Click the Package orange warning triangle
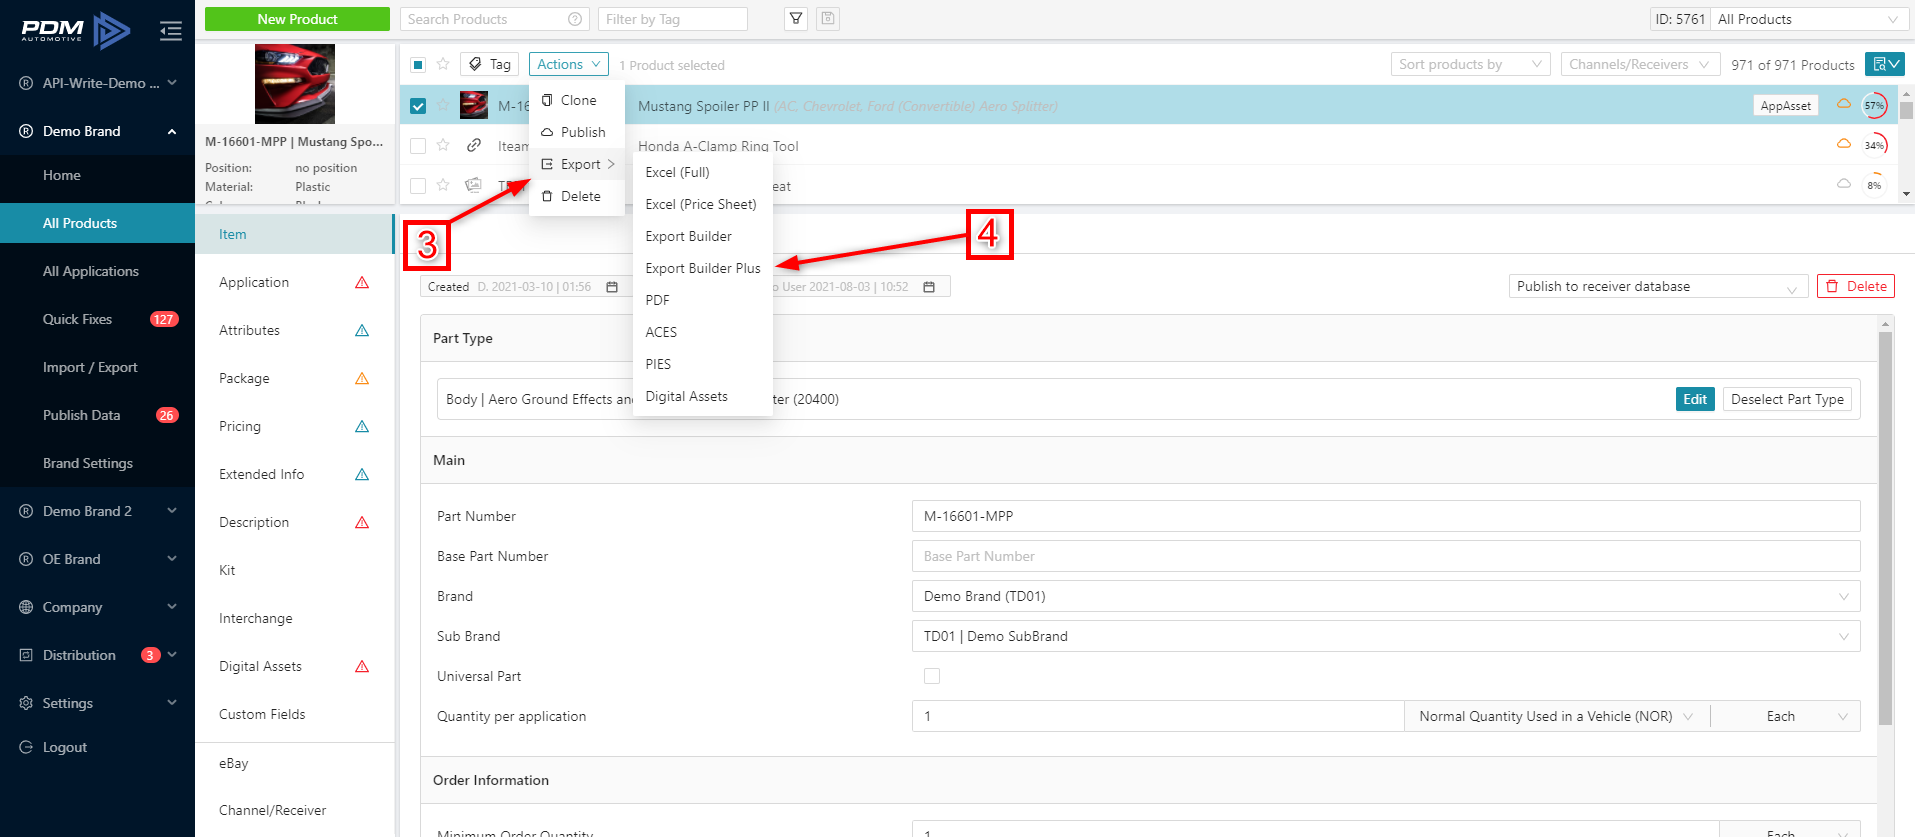This screenshot has width=1915, height=837. [362, 378]
